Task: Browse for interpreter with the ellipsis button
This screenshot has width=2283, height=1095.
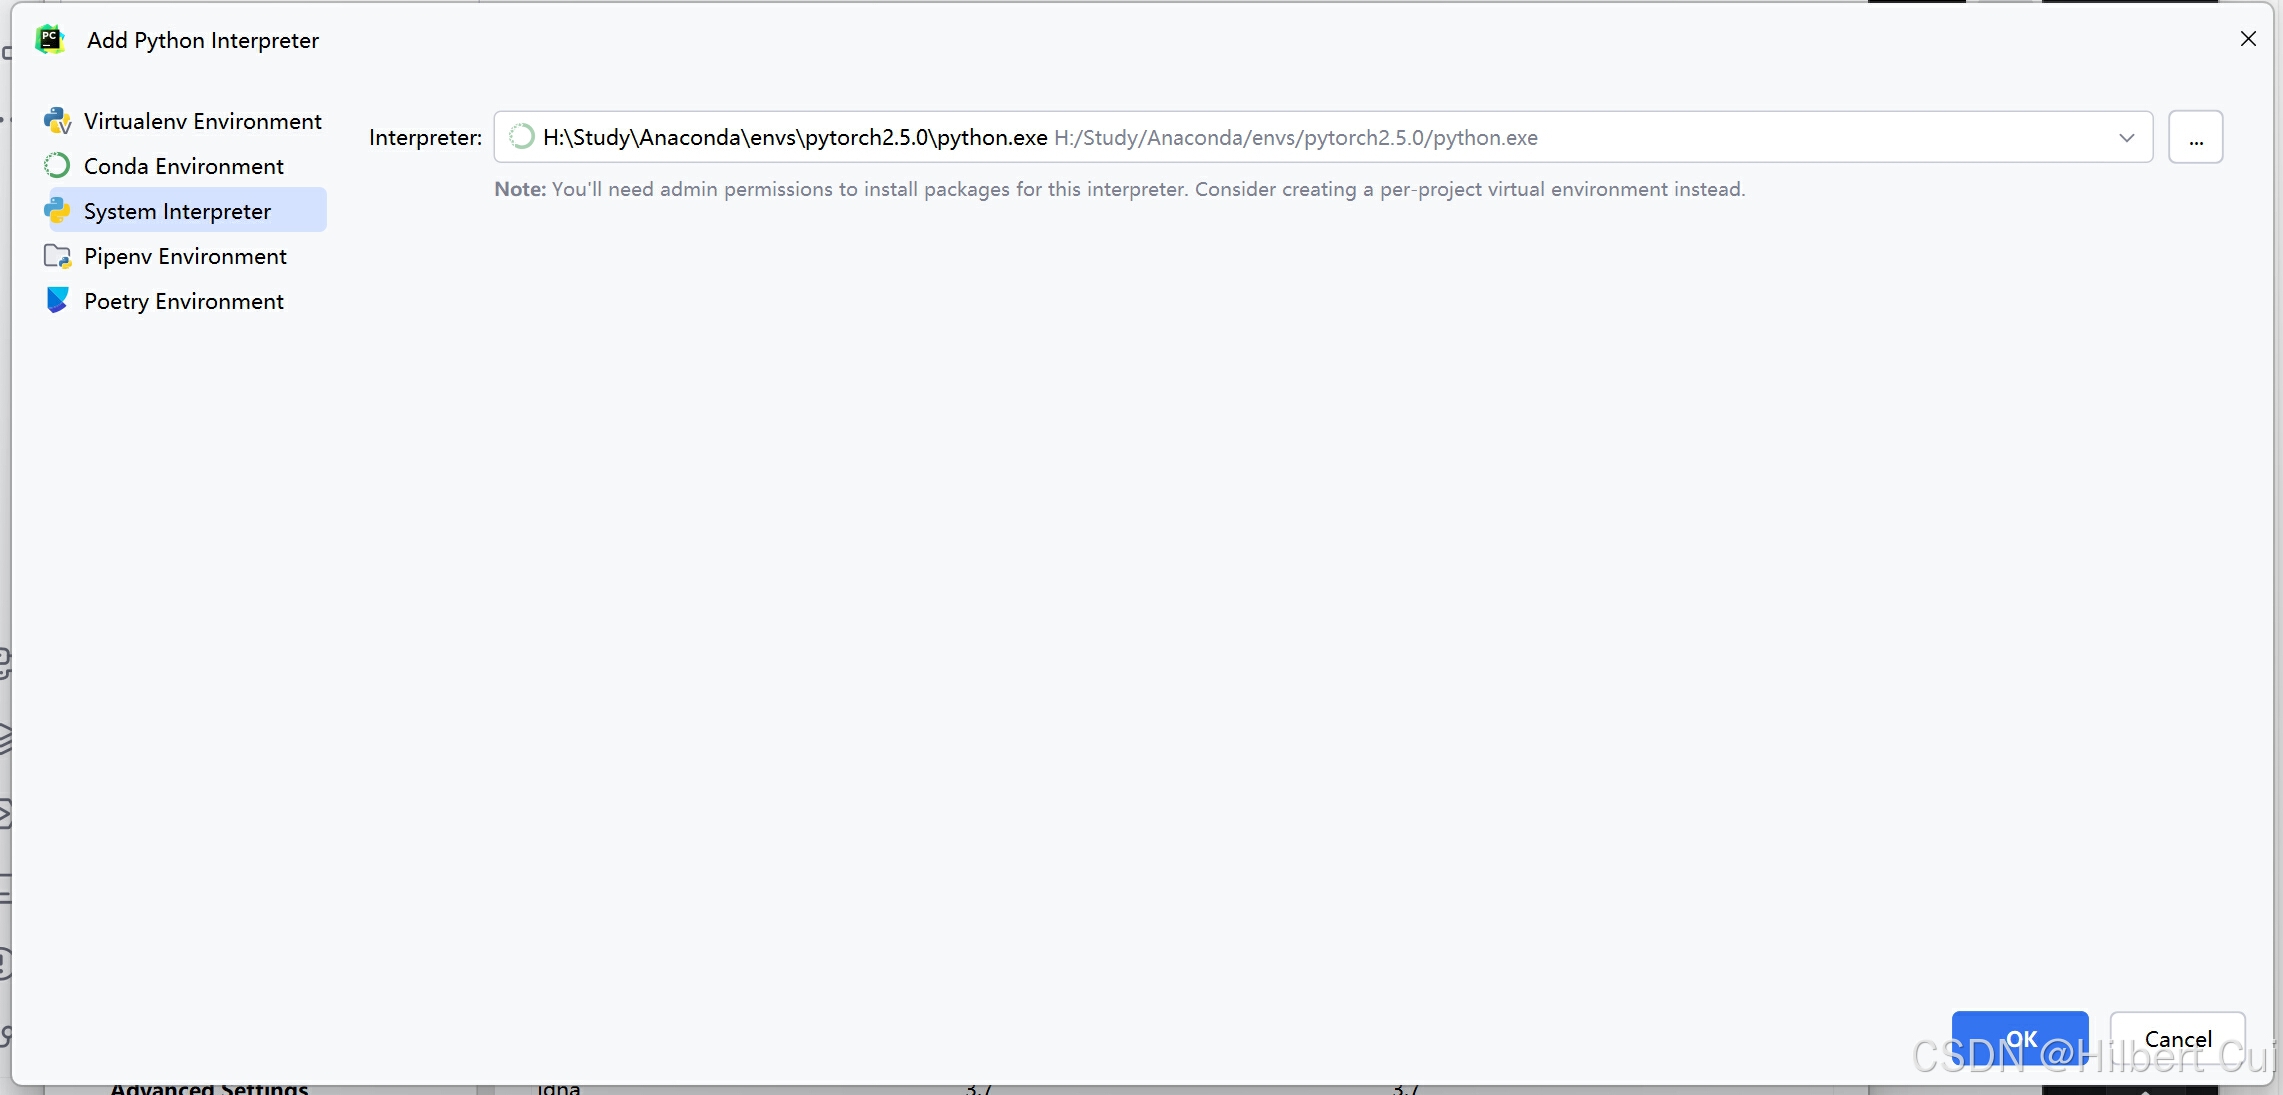Action: [2195, 137]
